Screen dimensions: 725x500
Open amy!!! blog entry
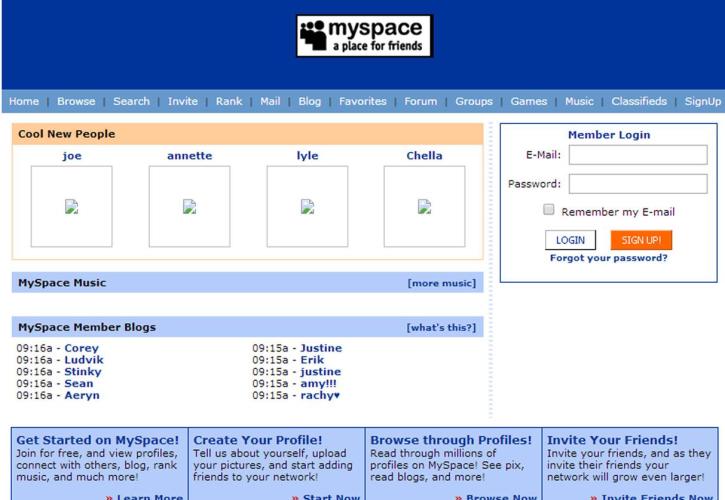319,383
